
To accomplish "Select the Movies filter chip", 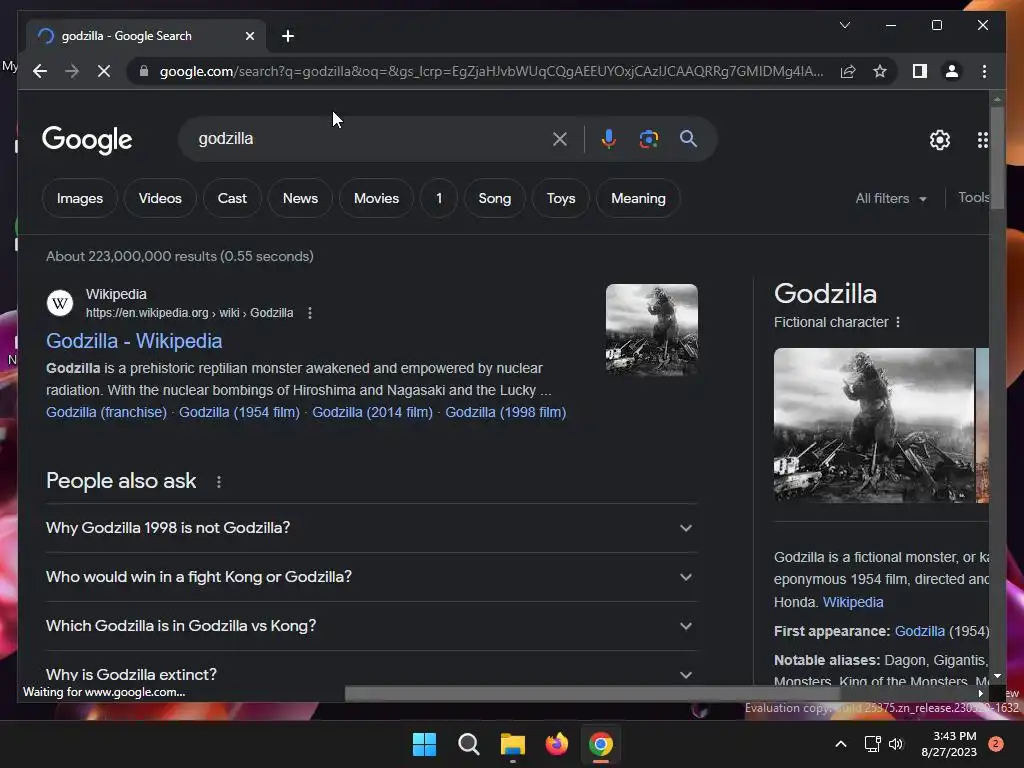I will [376, 199].
